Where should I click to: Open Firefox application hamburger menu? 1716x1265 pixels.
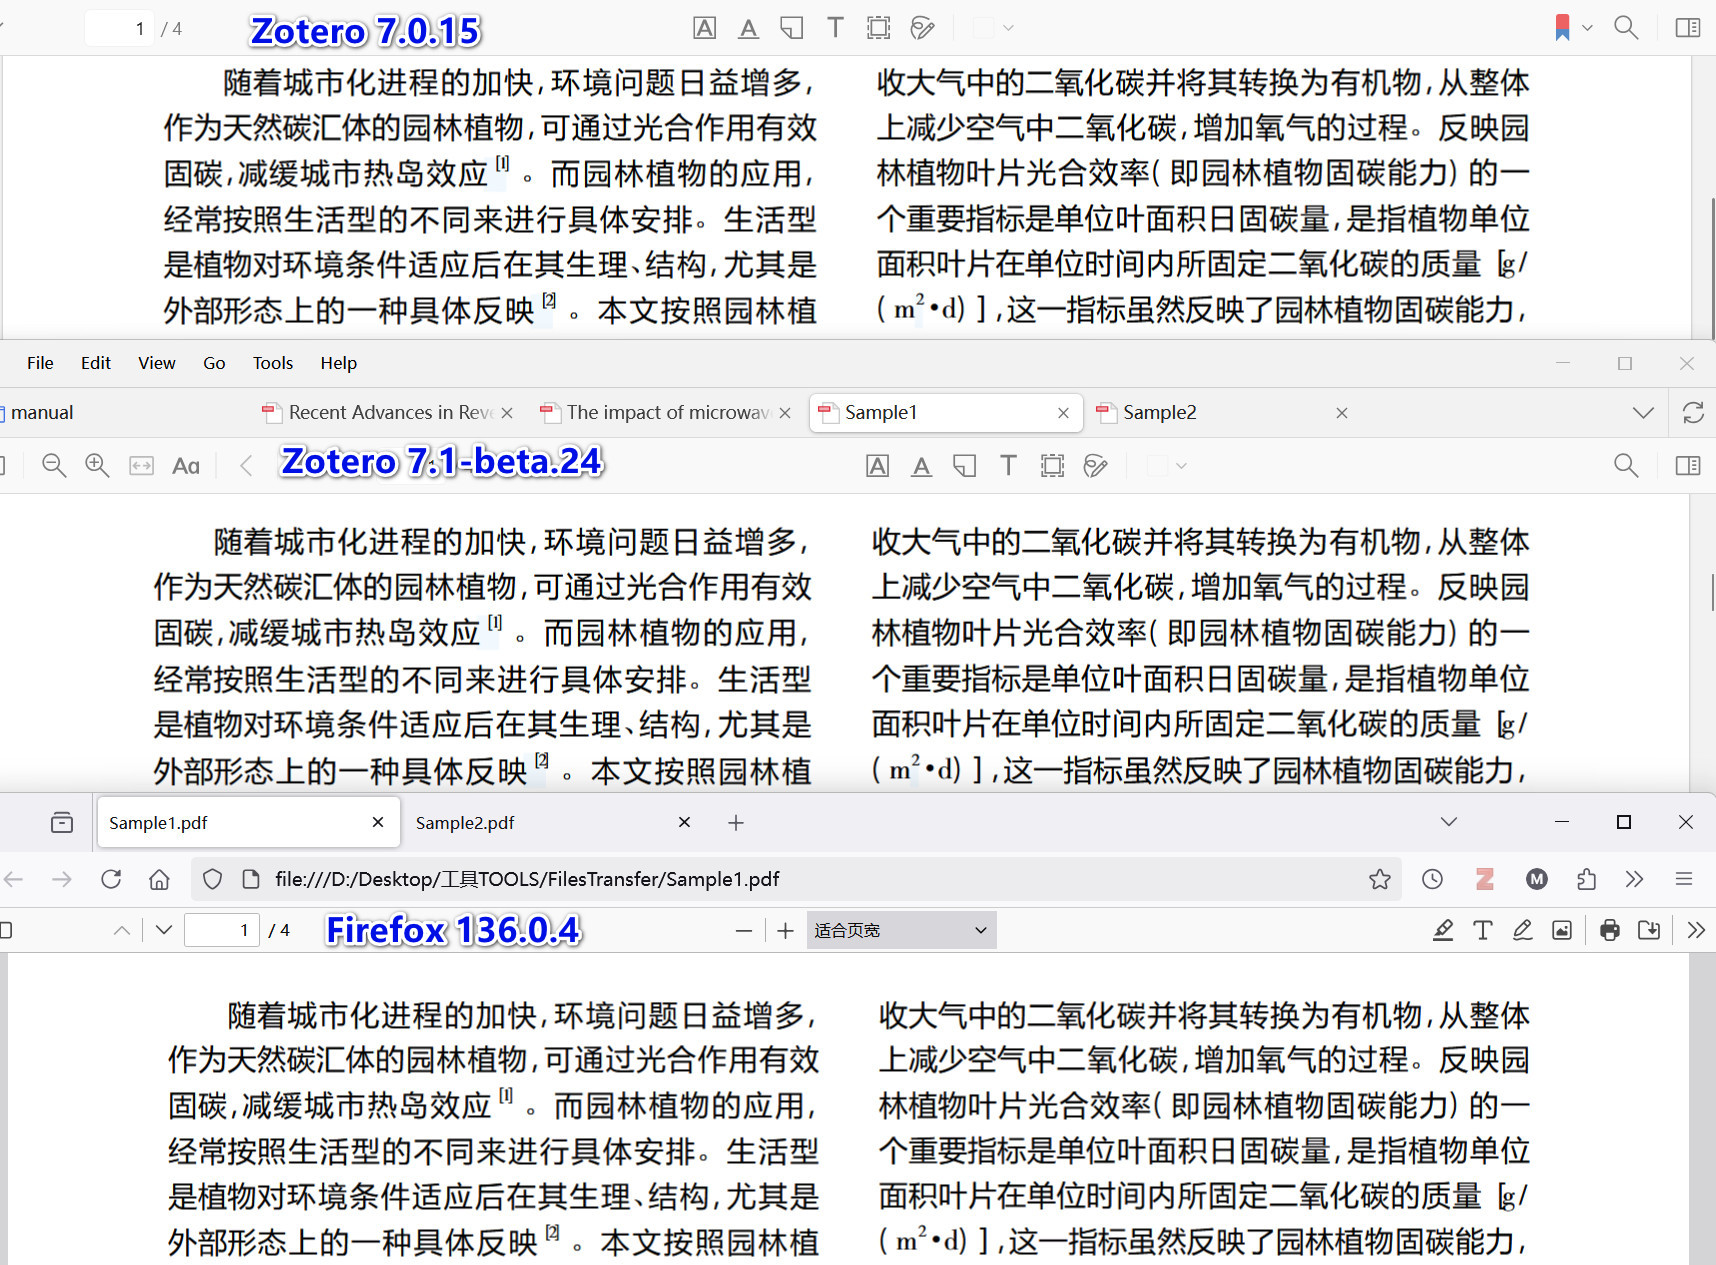tap(1684, 879)
